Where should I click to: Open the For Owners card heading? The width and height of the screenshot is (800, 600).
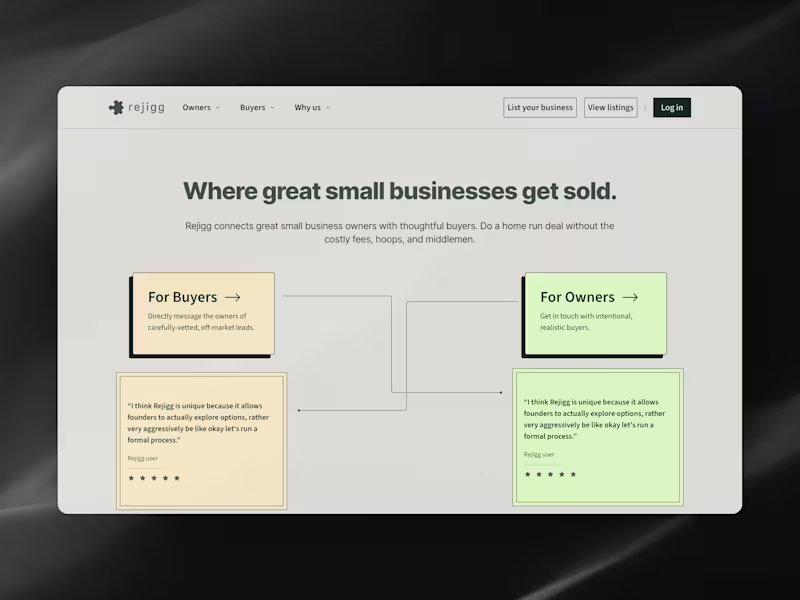pyautogui.click(x=578, y=297)
